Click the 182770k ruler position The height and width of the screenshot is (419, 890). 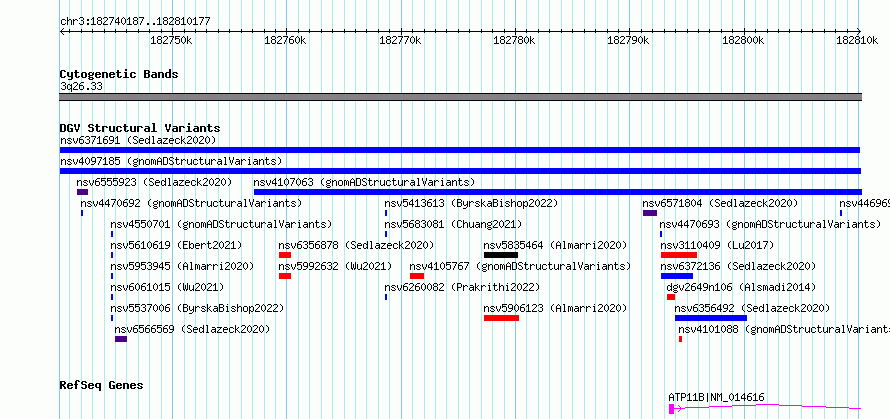400,41
